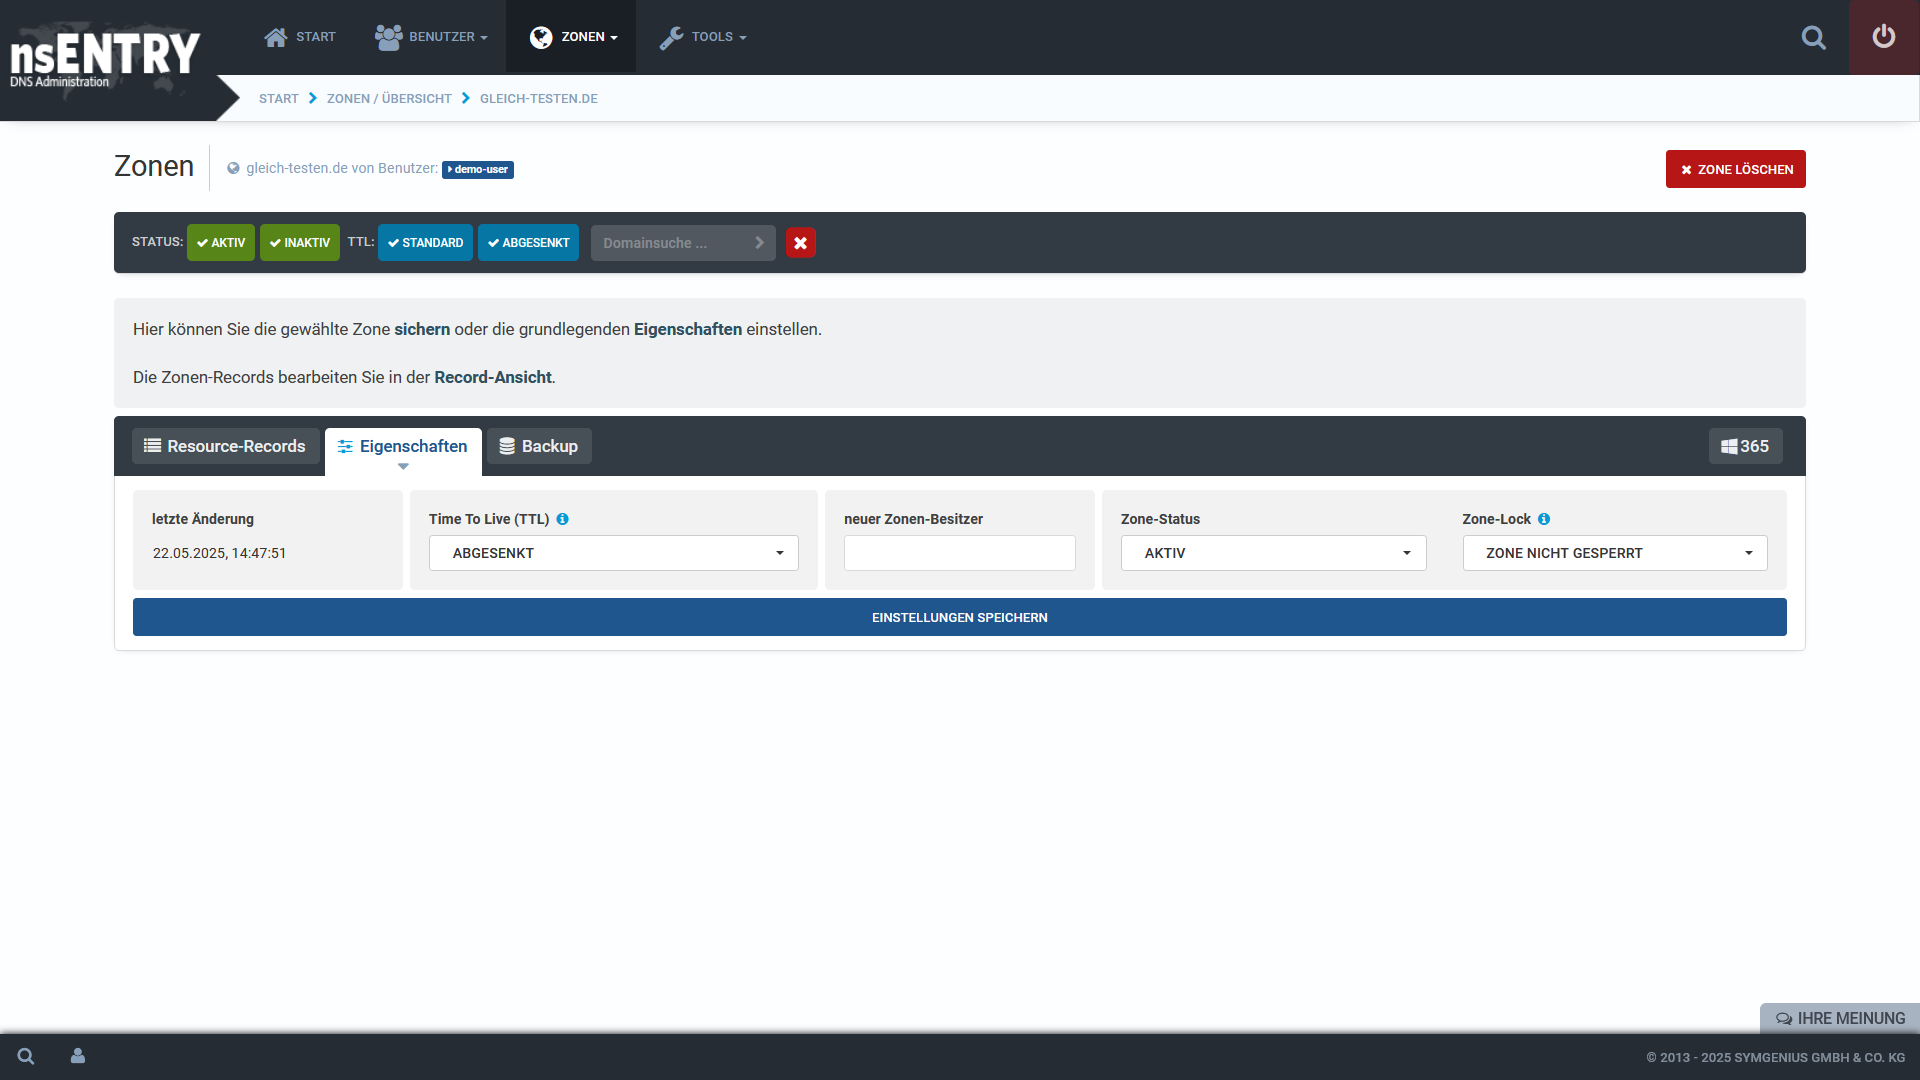Open the Zone-Lock dropdown
The image size is (1920, 1080).
click(x=1614, y=553)
